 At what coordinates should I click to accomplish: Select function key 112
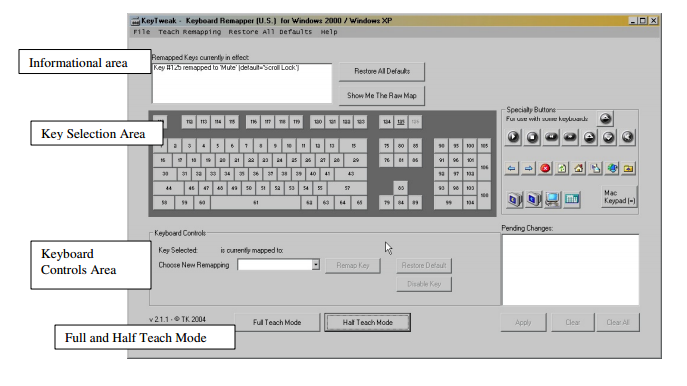pyautogui.click(x=189, y=122)
